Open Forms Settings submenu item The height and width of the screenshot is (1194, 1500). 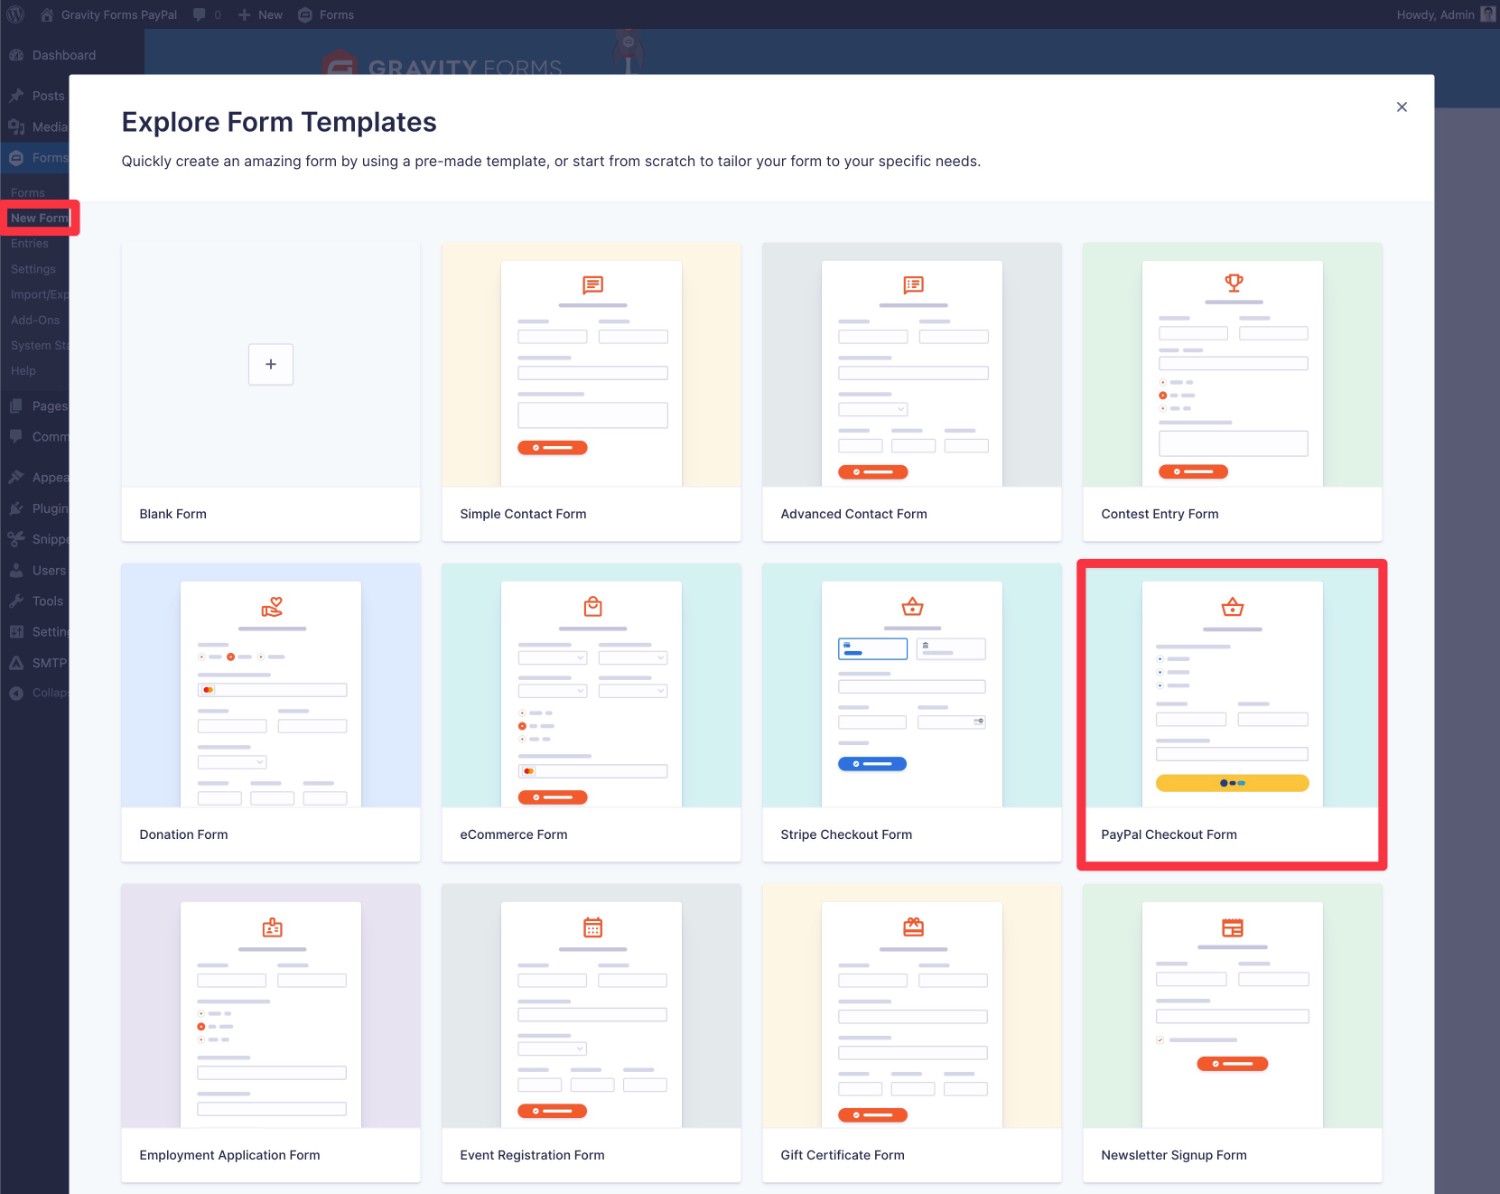click(33, 269)
